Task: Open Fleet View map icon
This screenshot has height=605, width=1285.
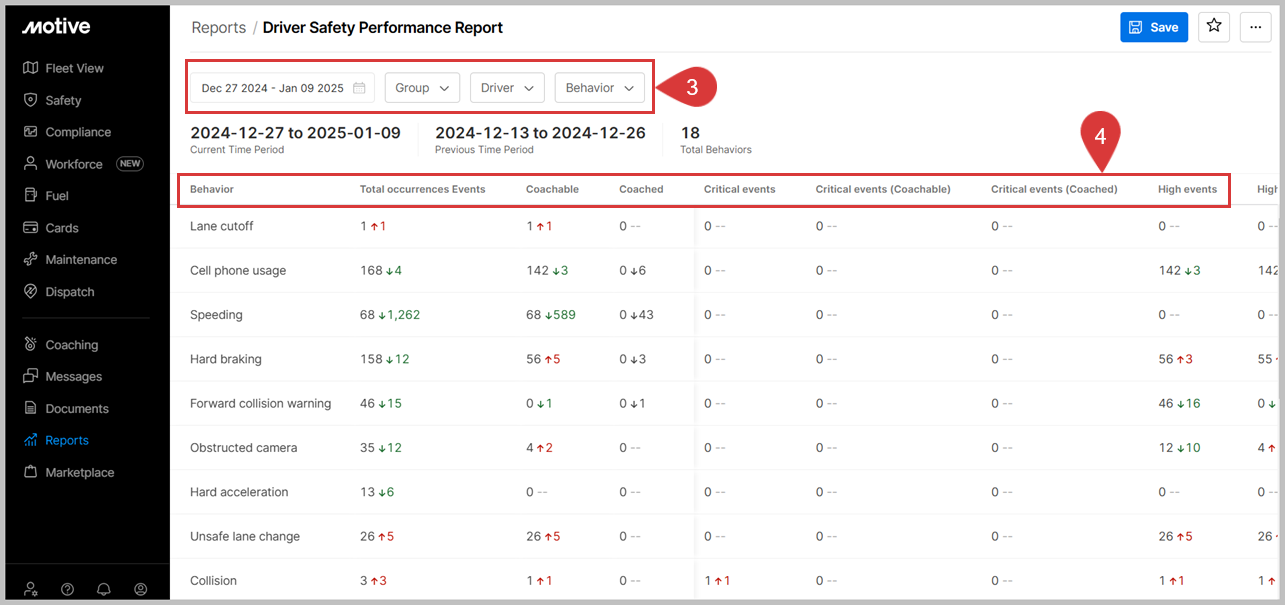Action: (30, 68)
